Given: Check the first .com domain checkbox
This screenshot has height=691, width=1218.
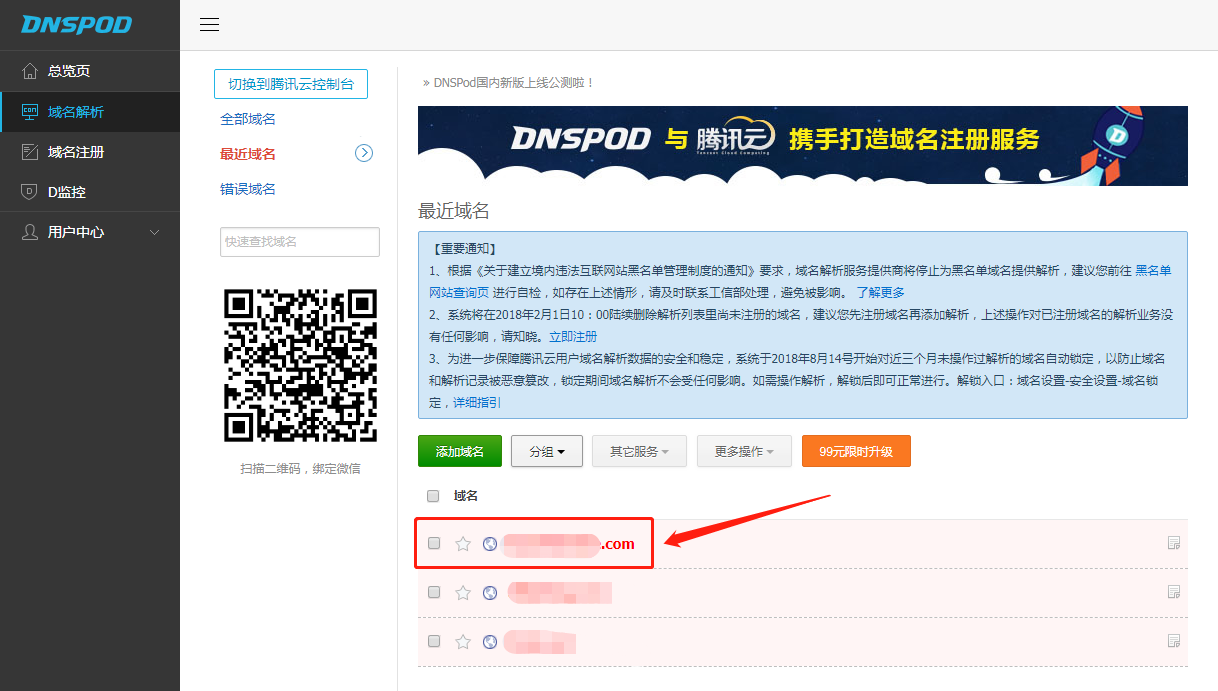Looking at the screenshot, I should coord(434,543).
